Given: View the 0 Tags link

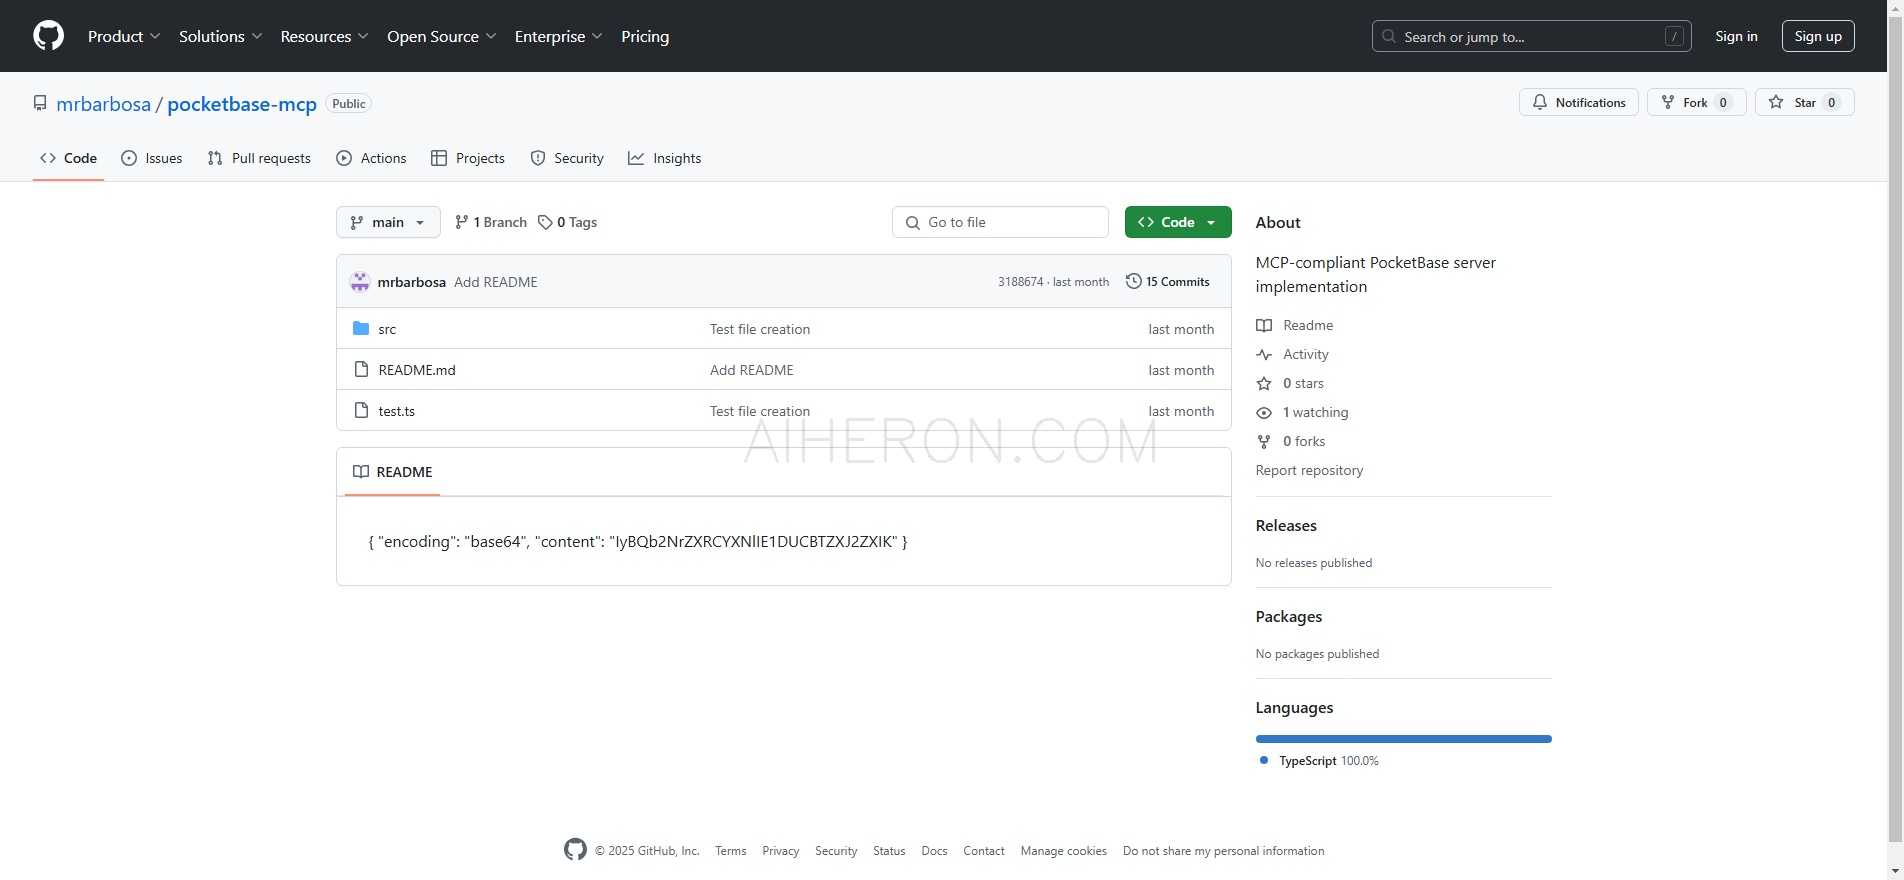Looking at the screenshot, I should [x=567, y=222].
